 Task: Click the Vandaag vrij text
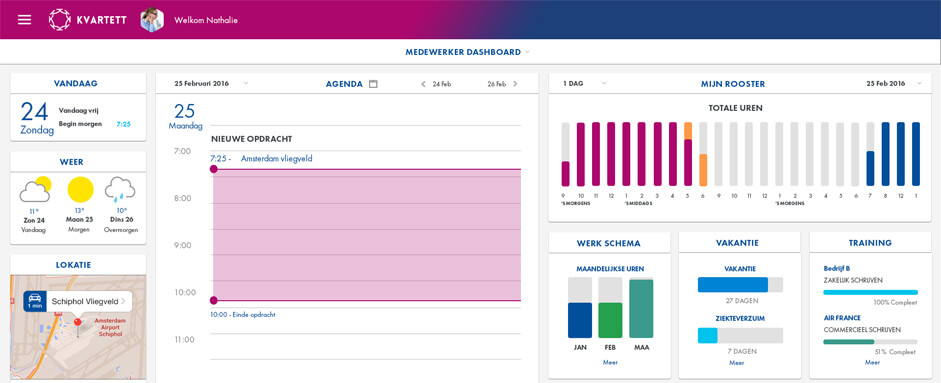click(78, 110)
